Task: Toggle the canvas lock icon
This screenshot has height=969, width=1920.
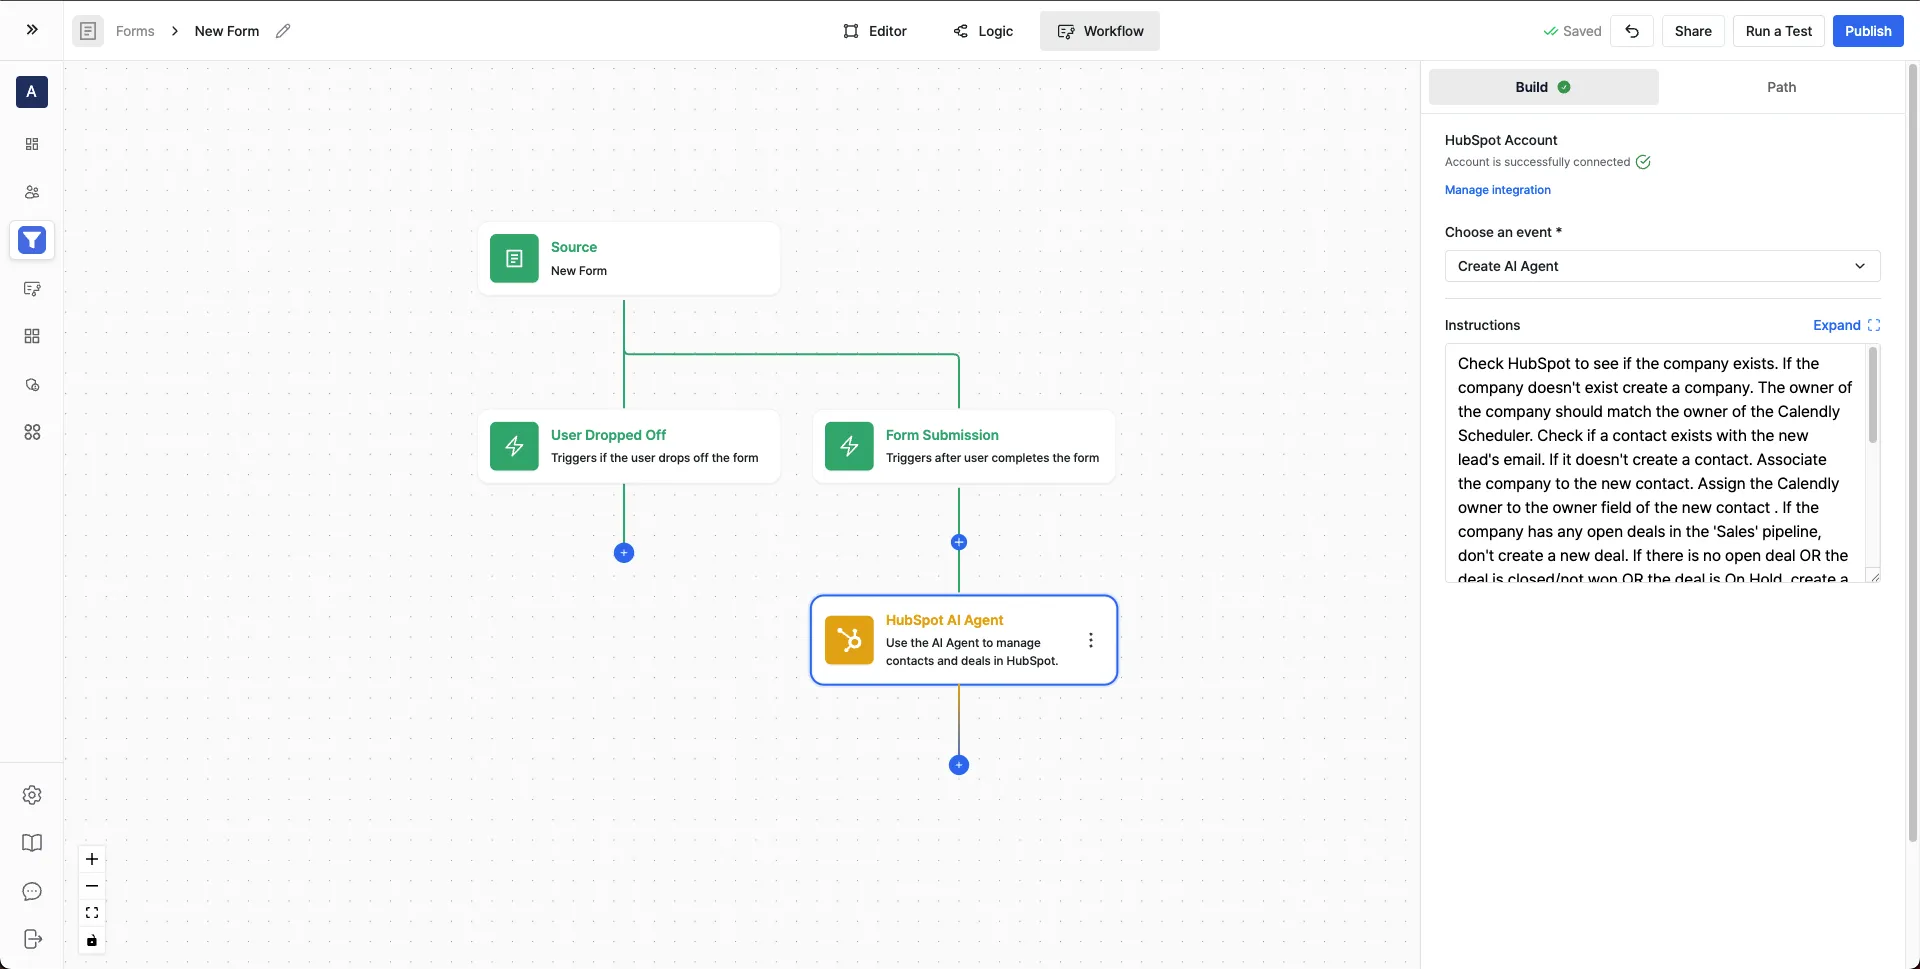Action: click(x=92, y=940)
